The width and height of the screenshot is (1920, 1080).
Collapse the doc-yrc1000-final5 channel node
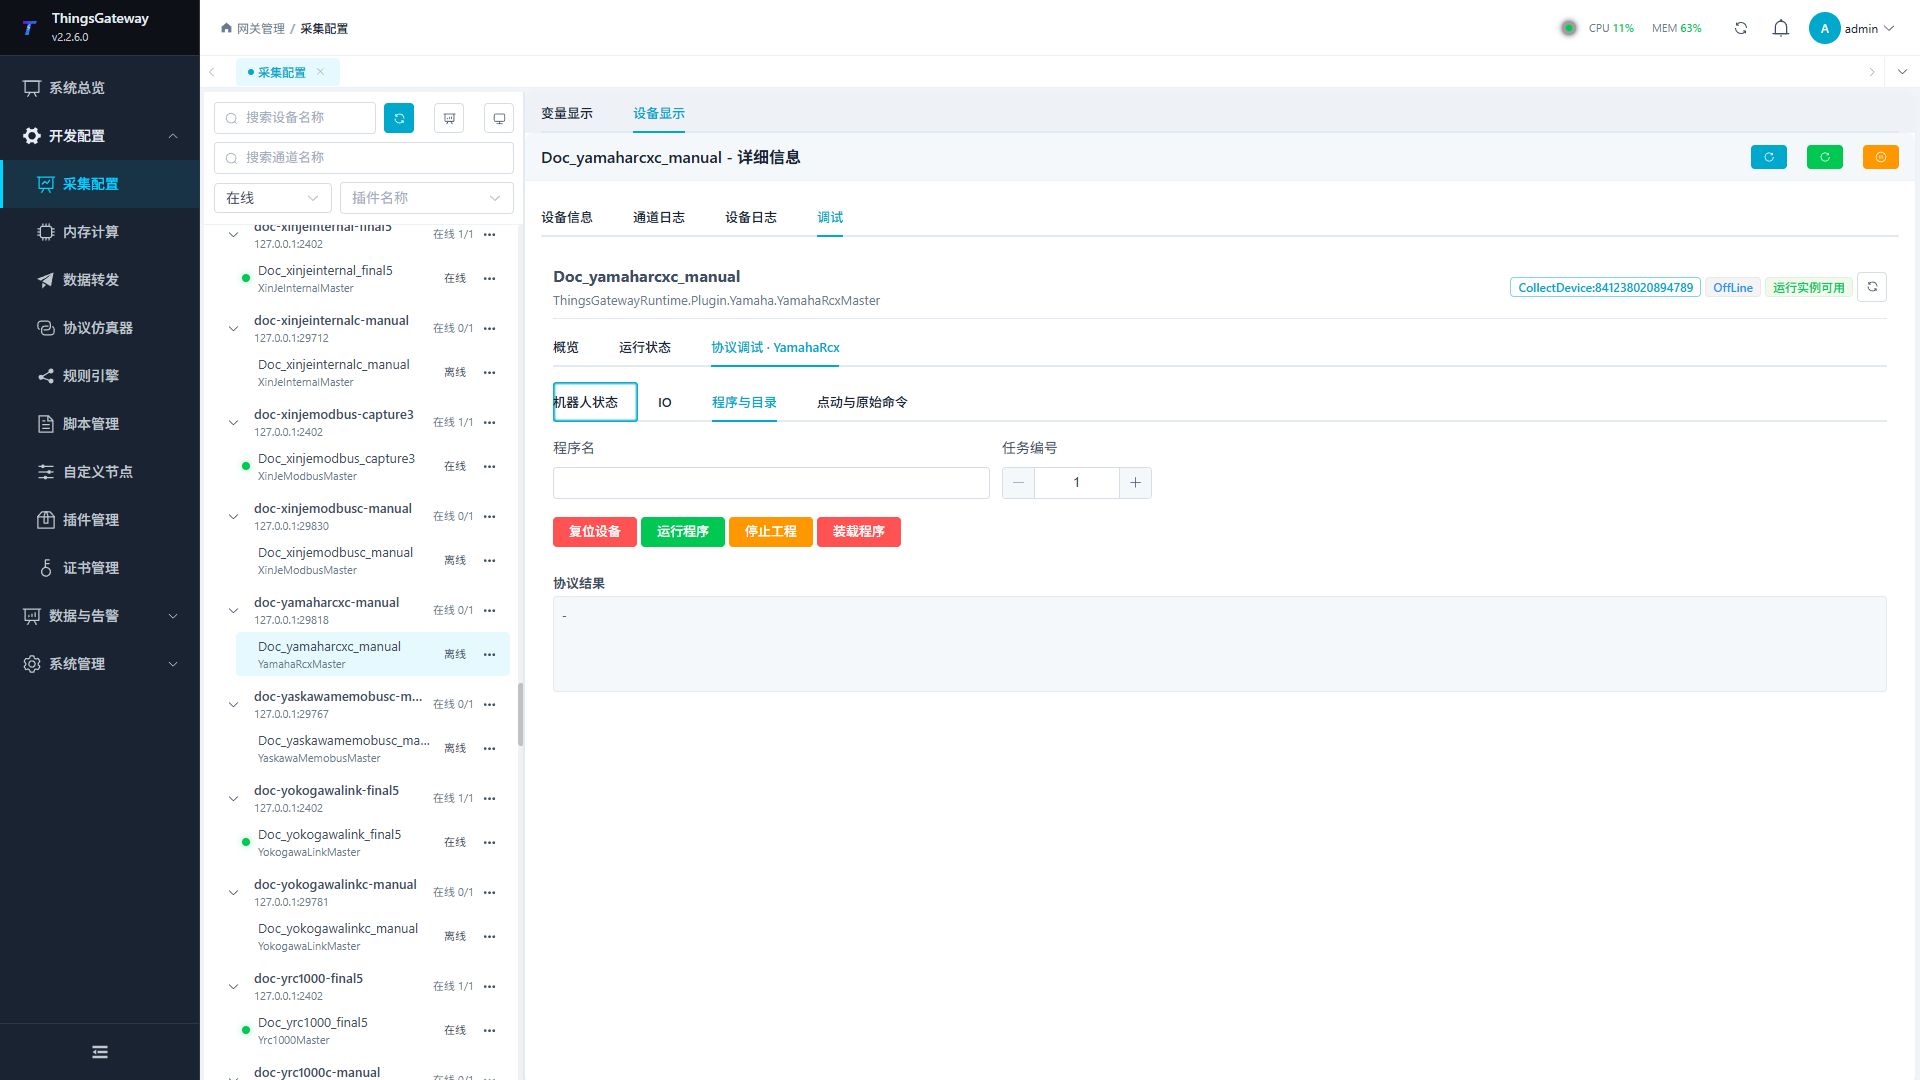(233, 986)
